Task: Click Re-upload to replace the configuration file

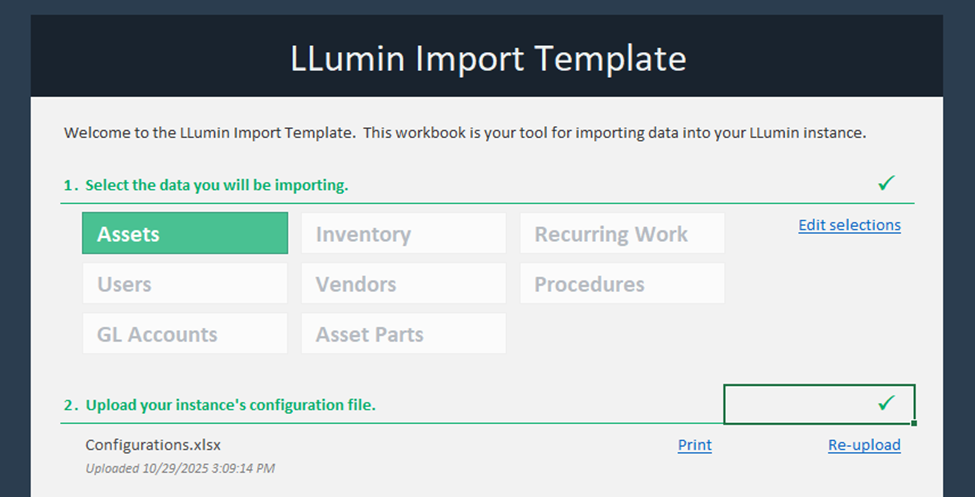Action: (864, 445)
